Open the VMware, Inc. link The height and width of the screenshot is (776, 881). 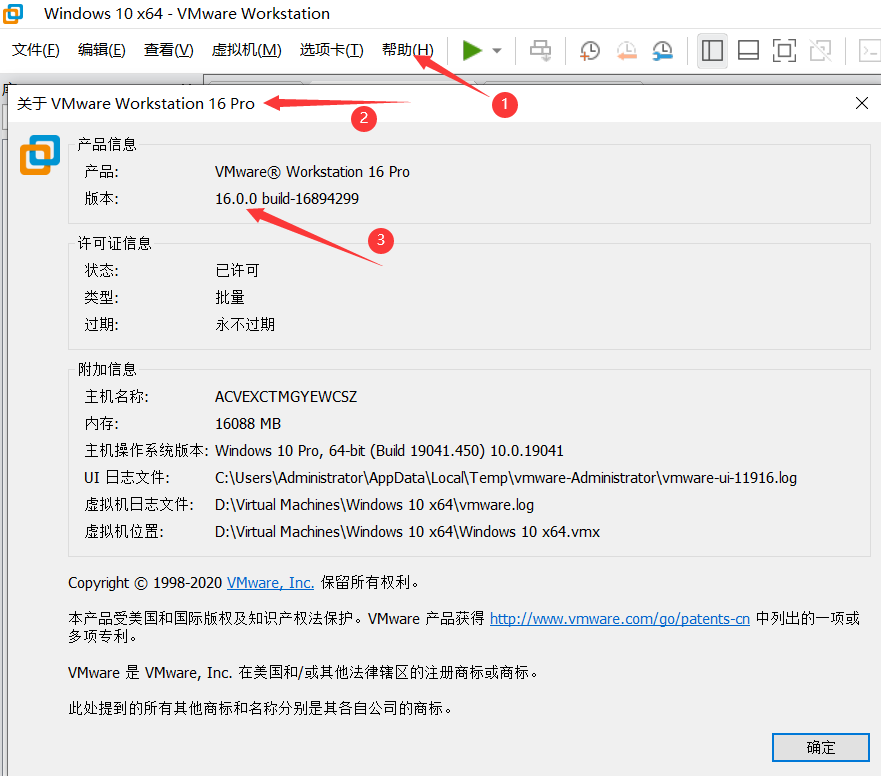pyautogui.click(x=270, y=583)
